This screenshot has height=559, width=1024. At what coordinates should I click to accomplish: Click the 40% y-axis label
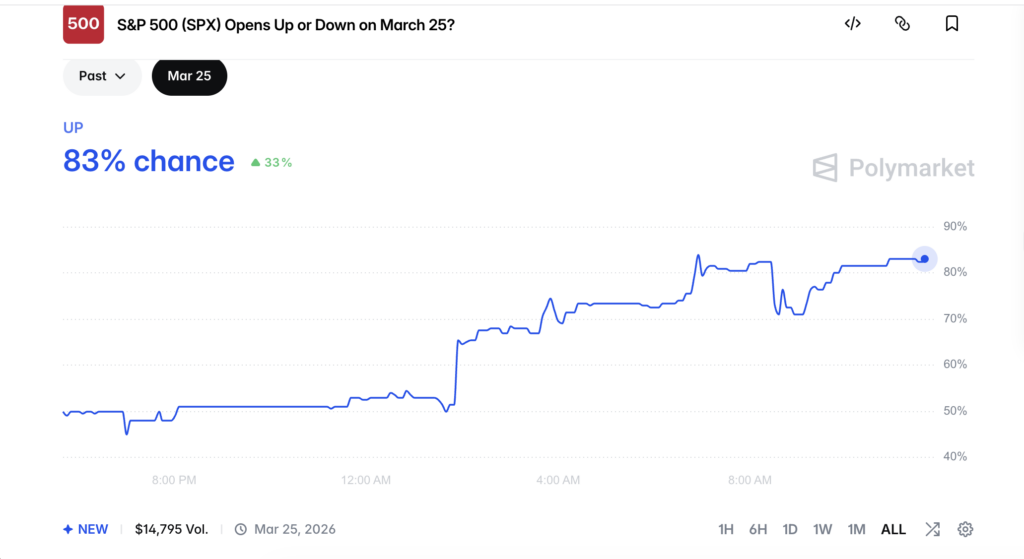coord(955,456)
